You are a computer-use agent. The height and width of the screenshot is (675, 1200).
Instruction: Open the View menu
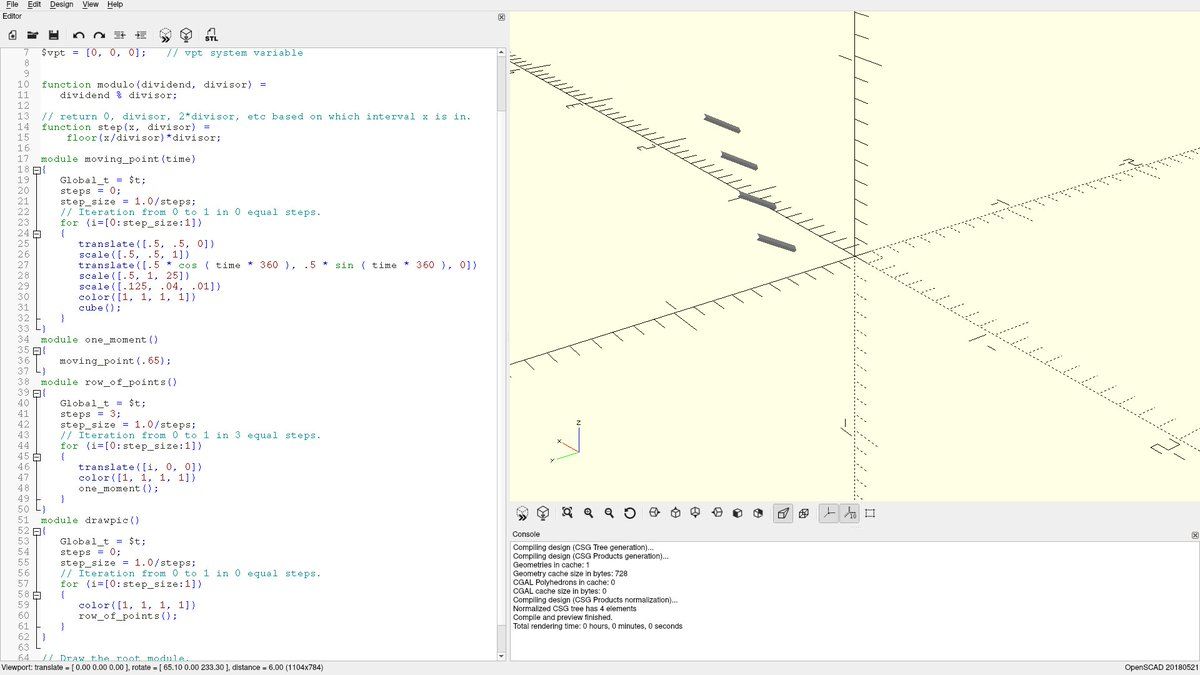pyautogui.click(x=90, y=5)
